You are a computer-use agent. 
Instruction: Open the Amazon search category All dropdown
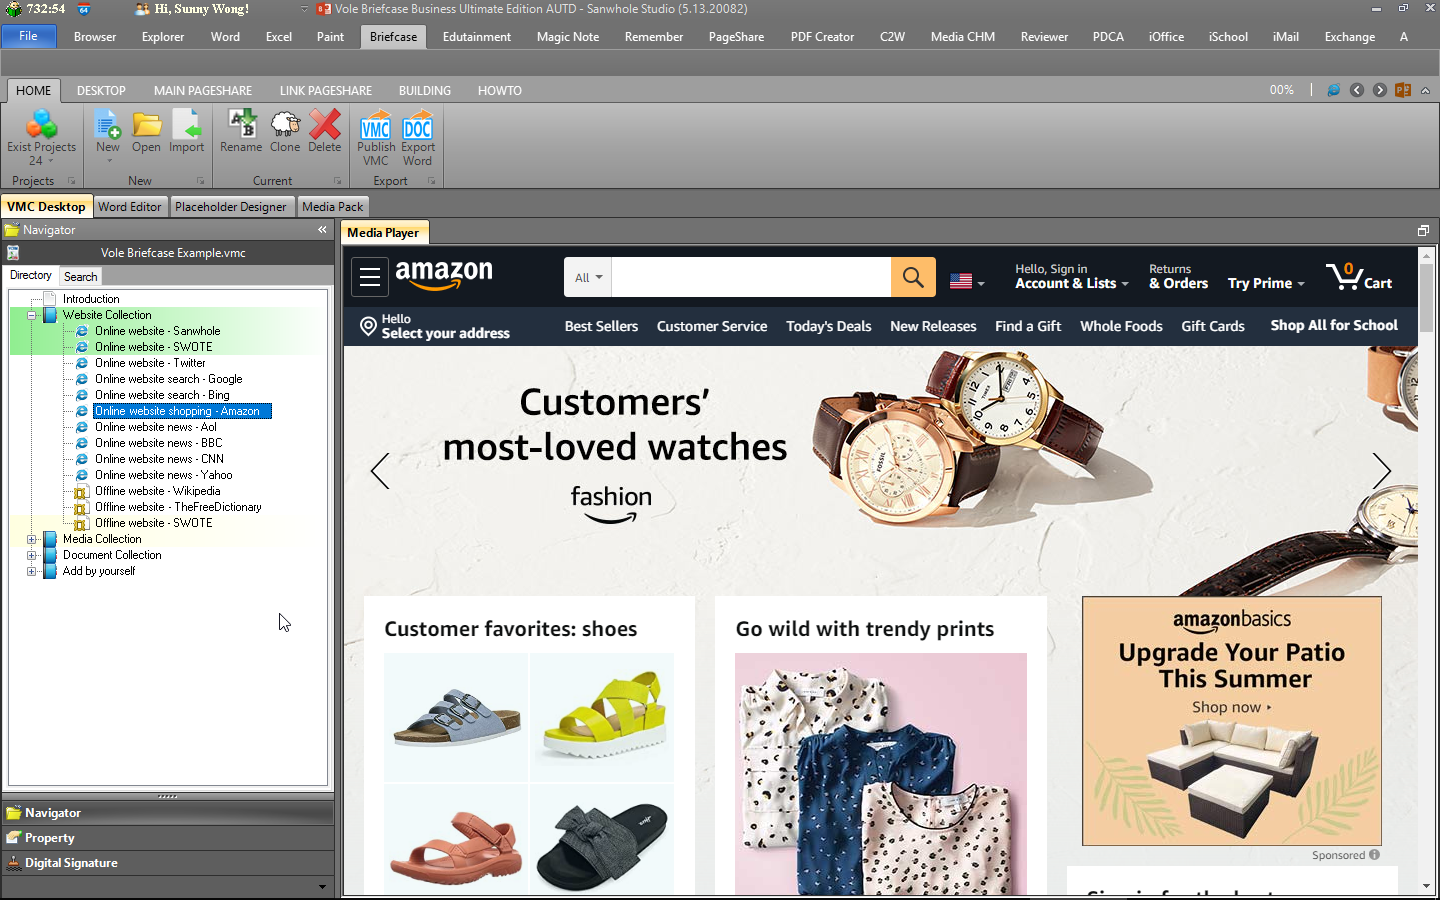[x=588, y=278]
